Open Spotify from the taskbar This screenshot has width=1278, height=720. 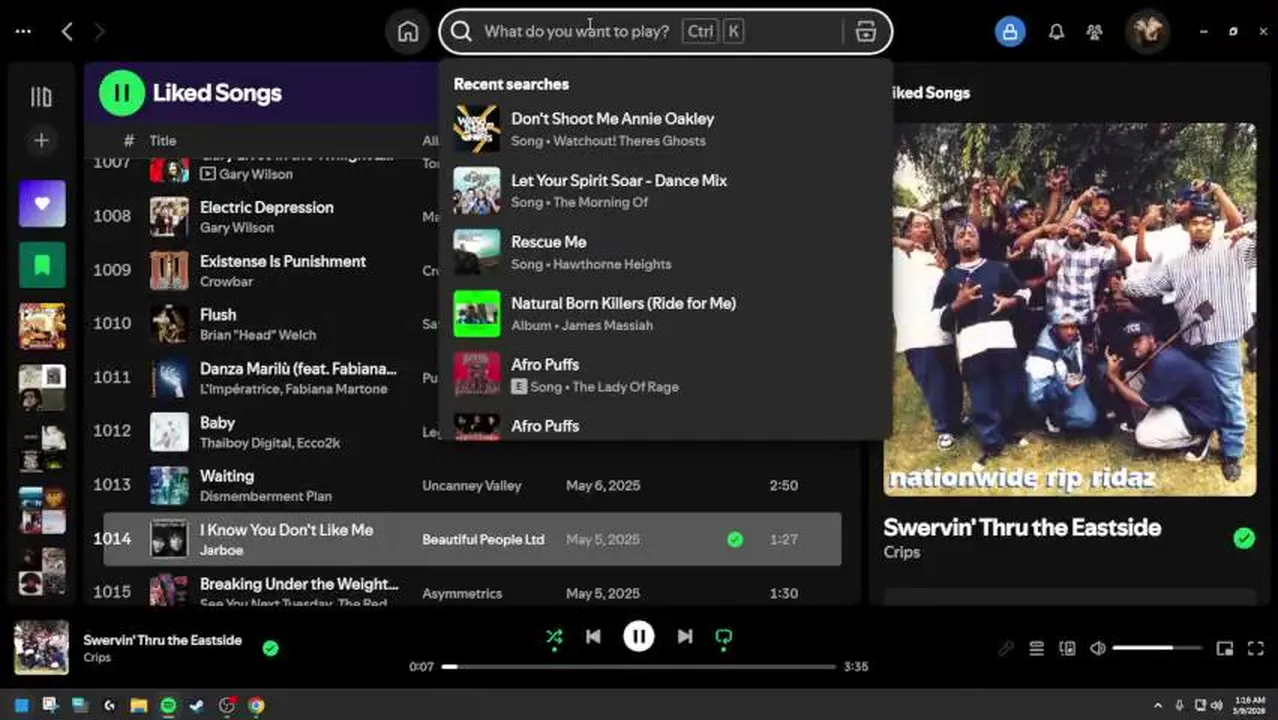(168, 705)
